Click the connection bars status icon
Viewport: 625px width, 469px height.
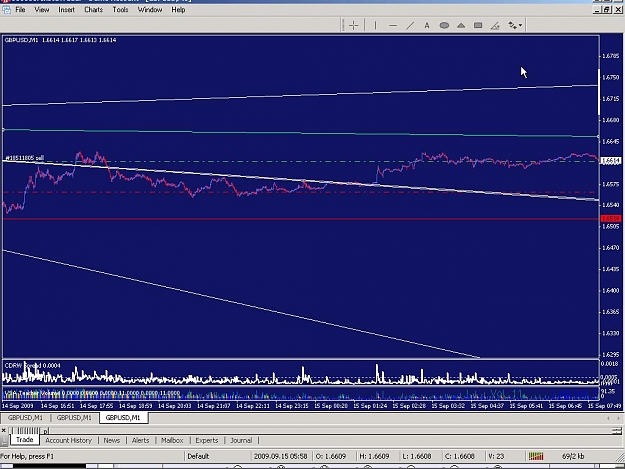(536, 456)
